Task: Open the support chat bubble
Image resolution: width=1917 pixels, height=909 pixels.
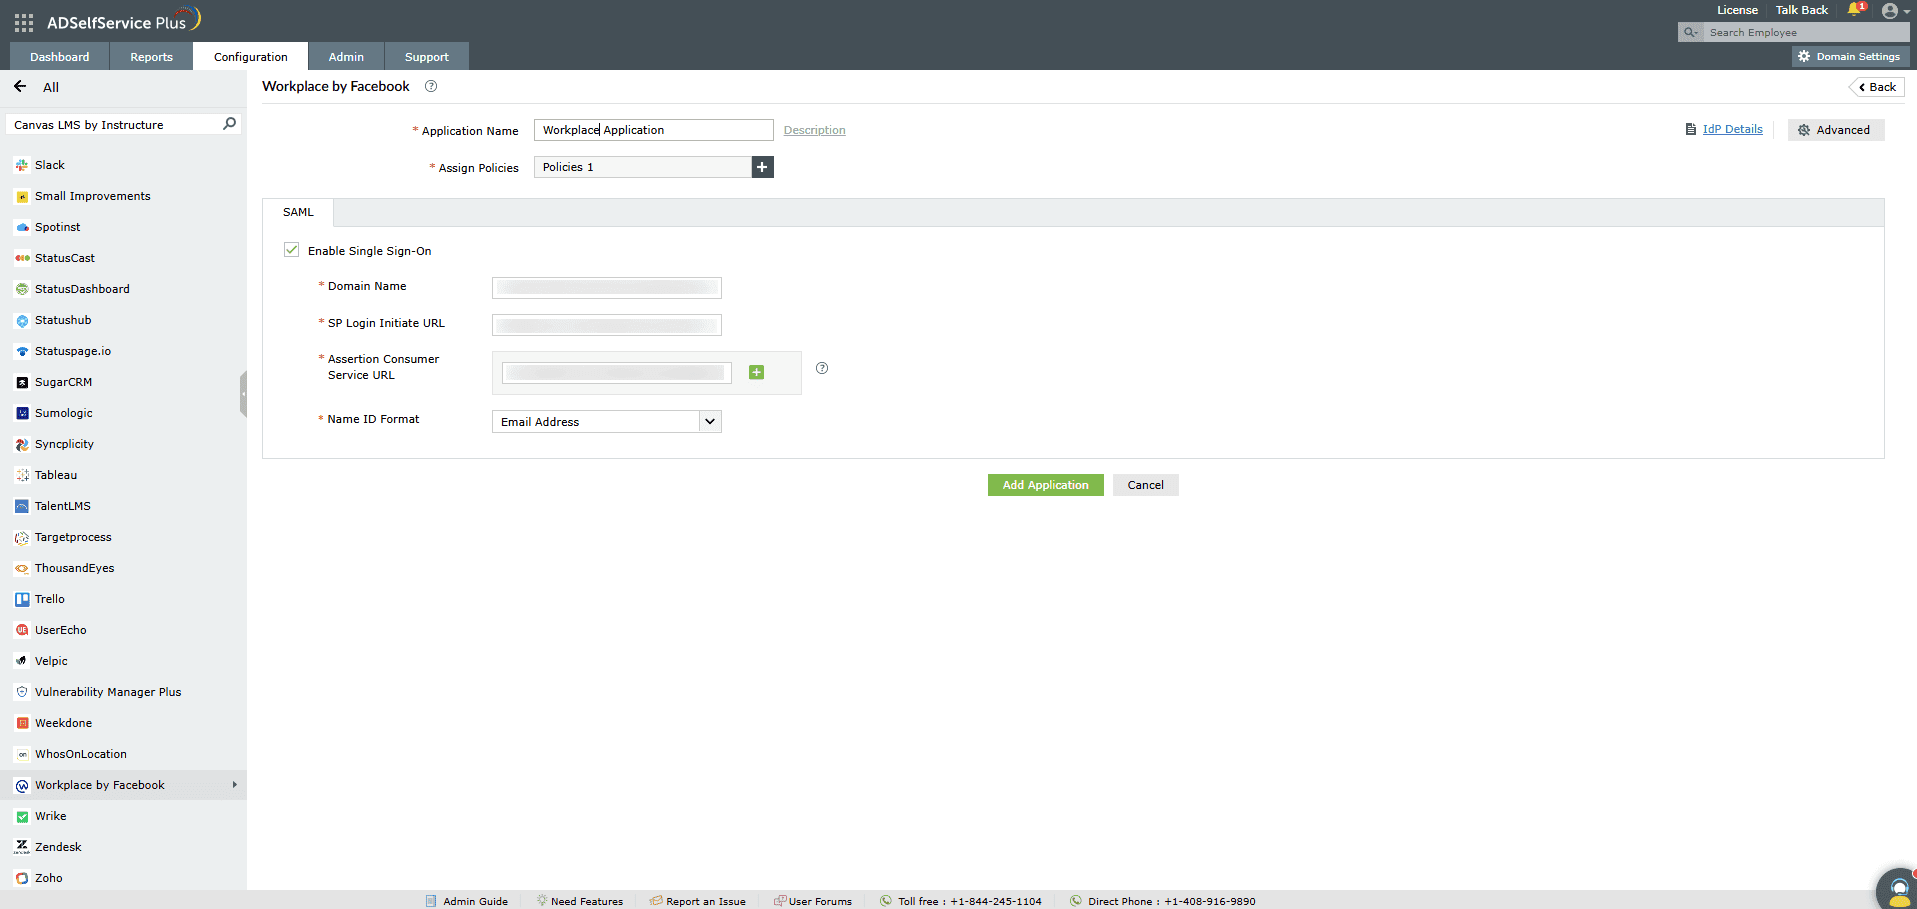Action: click(1898, 888)
